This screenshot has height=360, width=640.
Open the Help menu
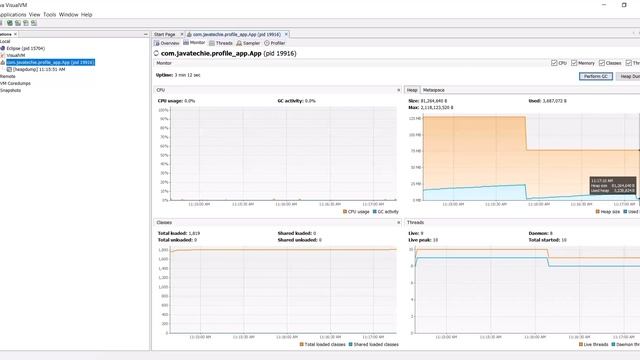pos(87,15)
